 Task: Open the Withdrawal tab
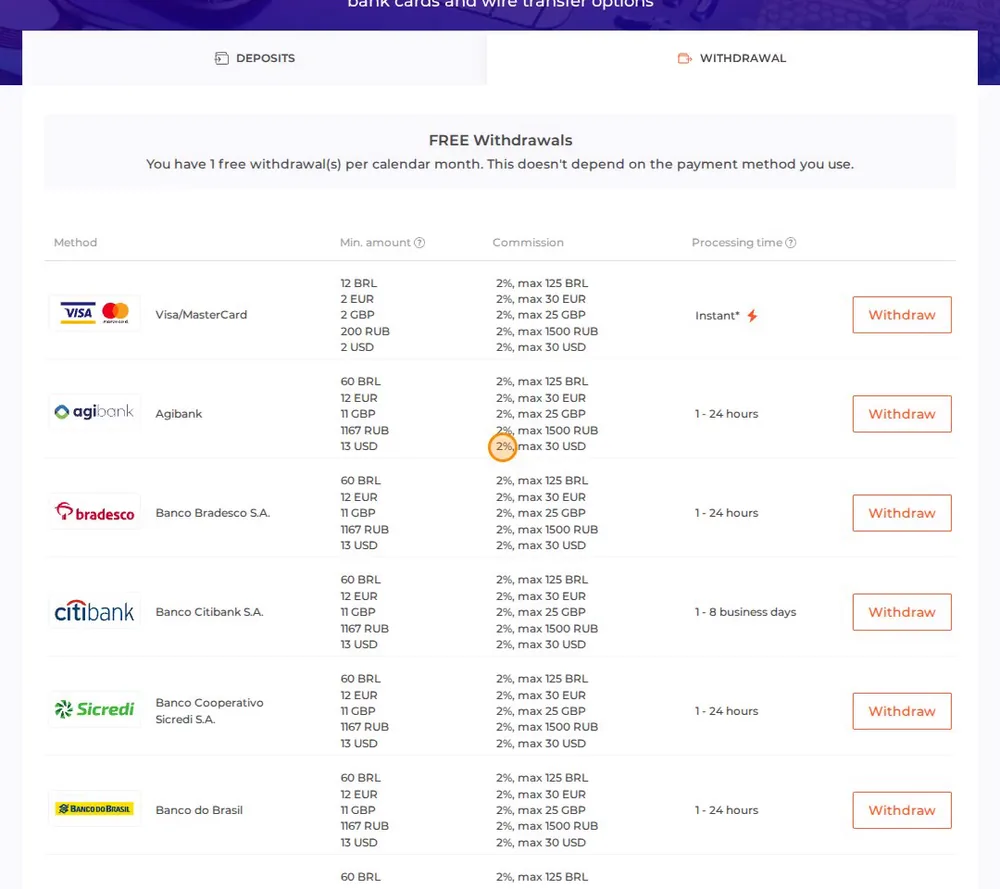click(x=732, y=58)
